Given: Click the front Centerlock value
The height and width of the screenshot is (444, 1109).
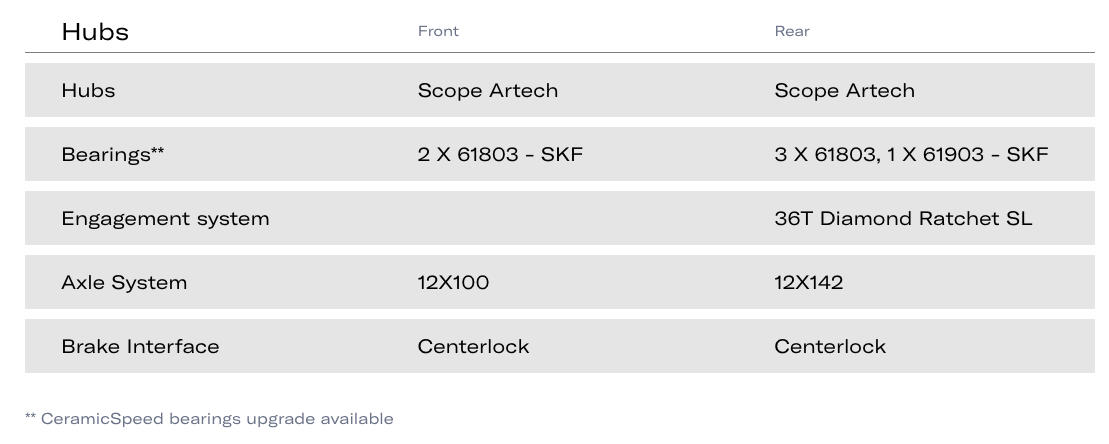Looking at the screenshot, I should (473, 346).
